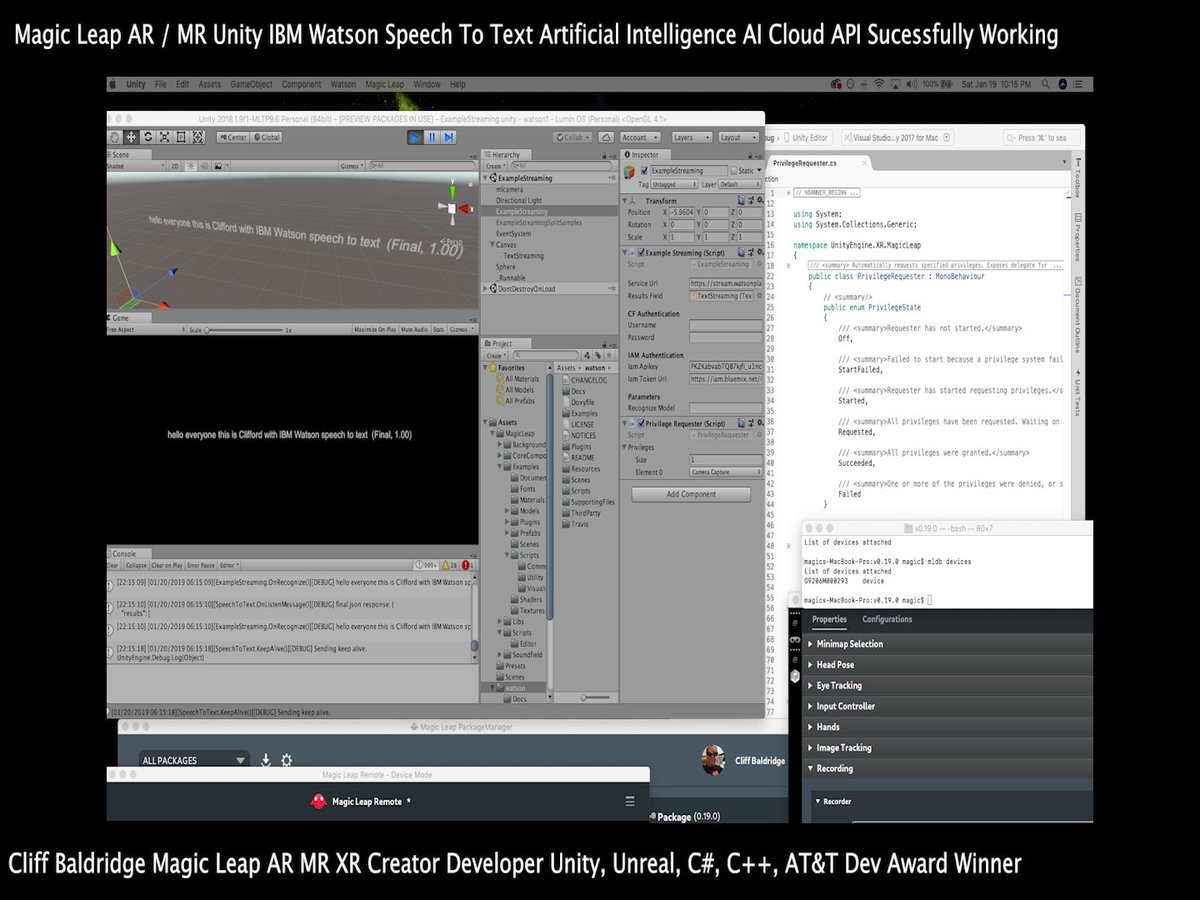This screenshot has height=900, width=1200.
Task: Toggle Scene view effects image icon
Action: [218, 165]
